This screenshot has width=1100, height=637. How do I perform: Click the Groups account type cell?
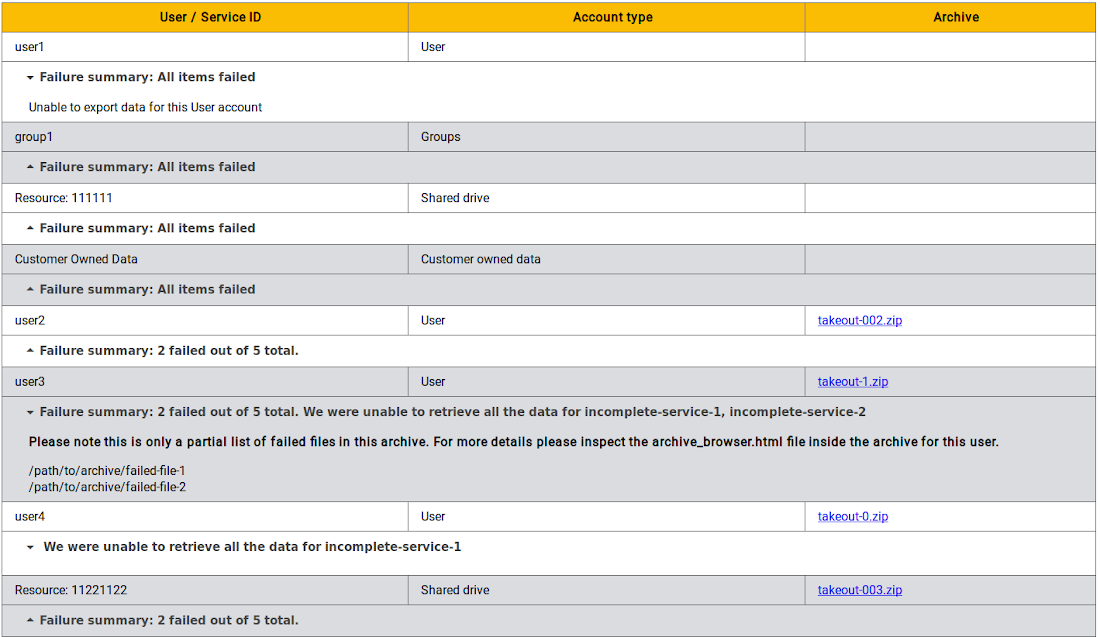click(x=440, y=137)
